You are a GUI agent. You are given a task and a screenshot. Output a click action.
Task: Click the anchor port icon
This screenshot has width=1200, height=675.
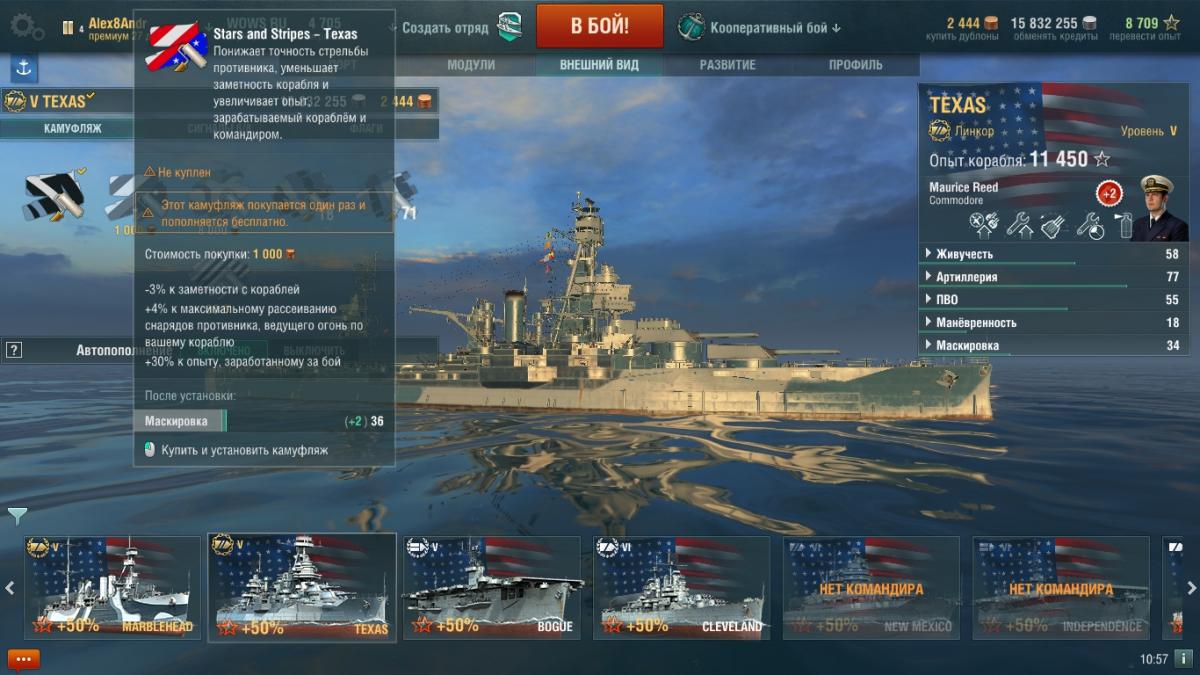click(x=23, y=68)
